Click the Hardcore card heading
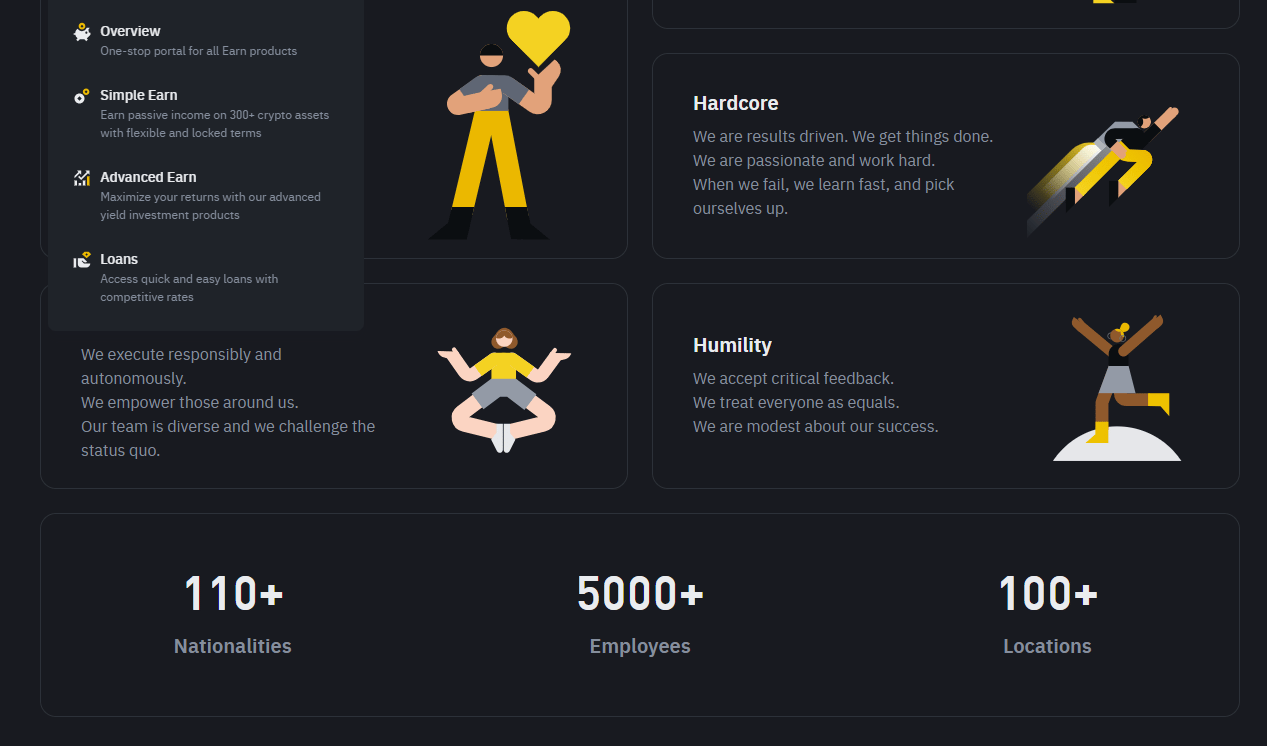Image resolution: width=1267 pixels, height=746 pixels. tap(735, 103)
